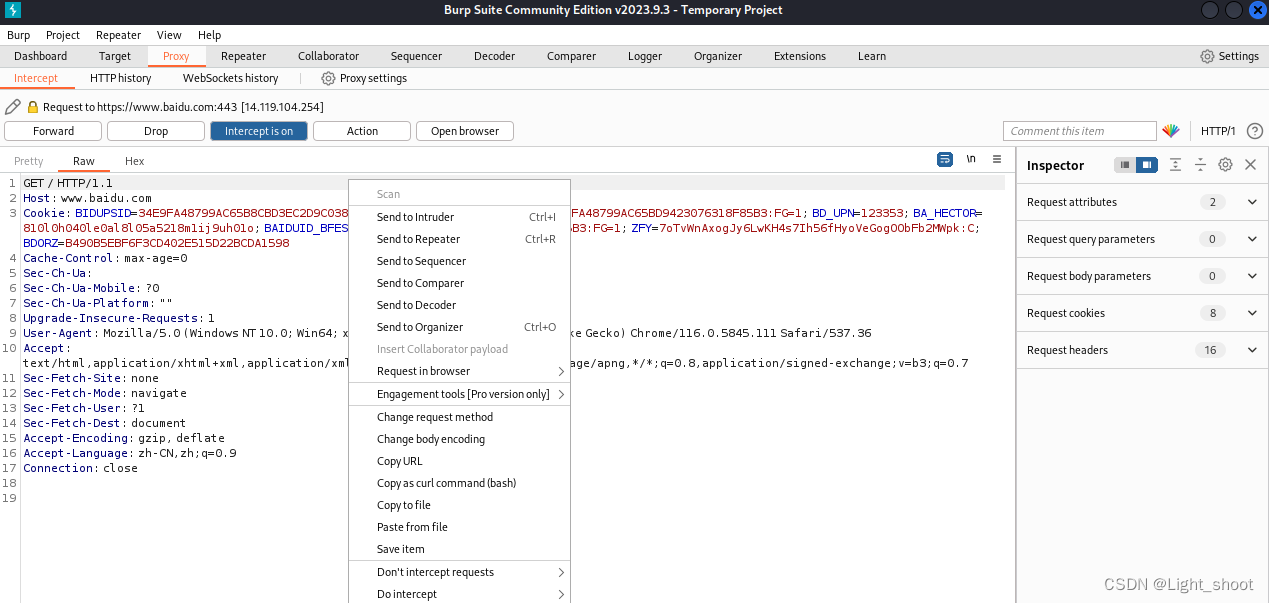Click the pencil edit target icon
The width and height of the screenshot is (1269, 603).
12,106
